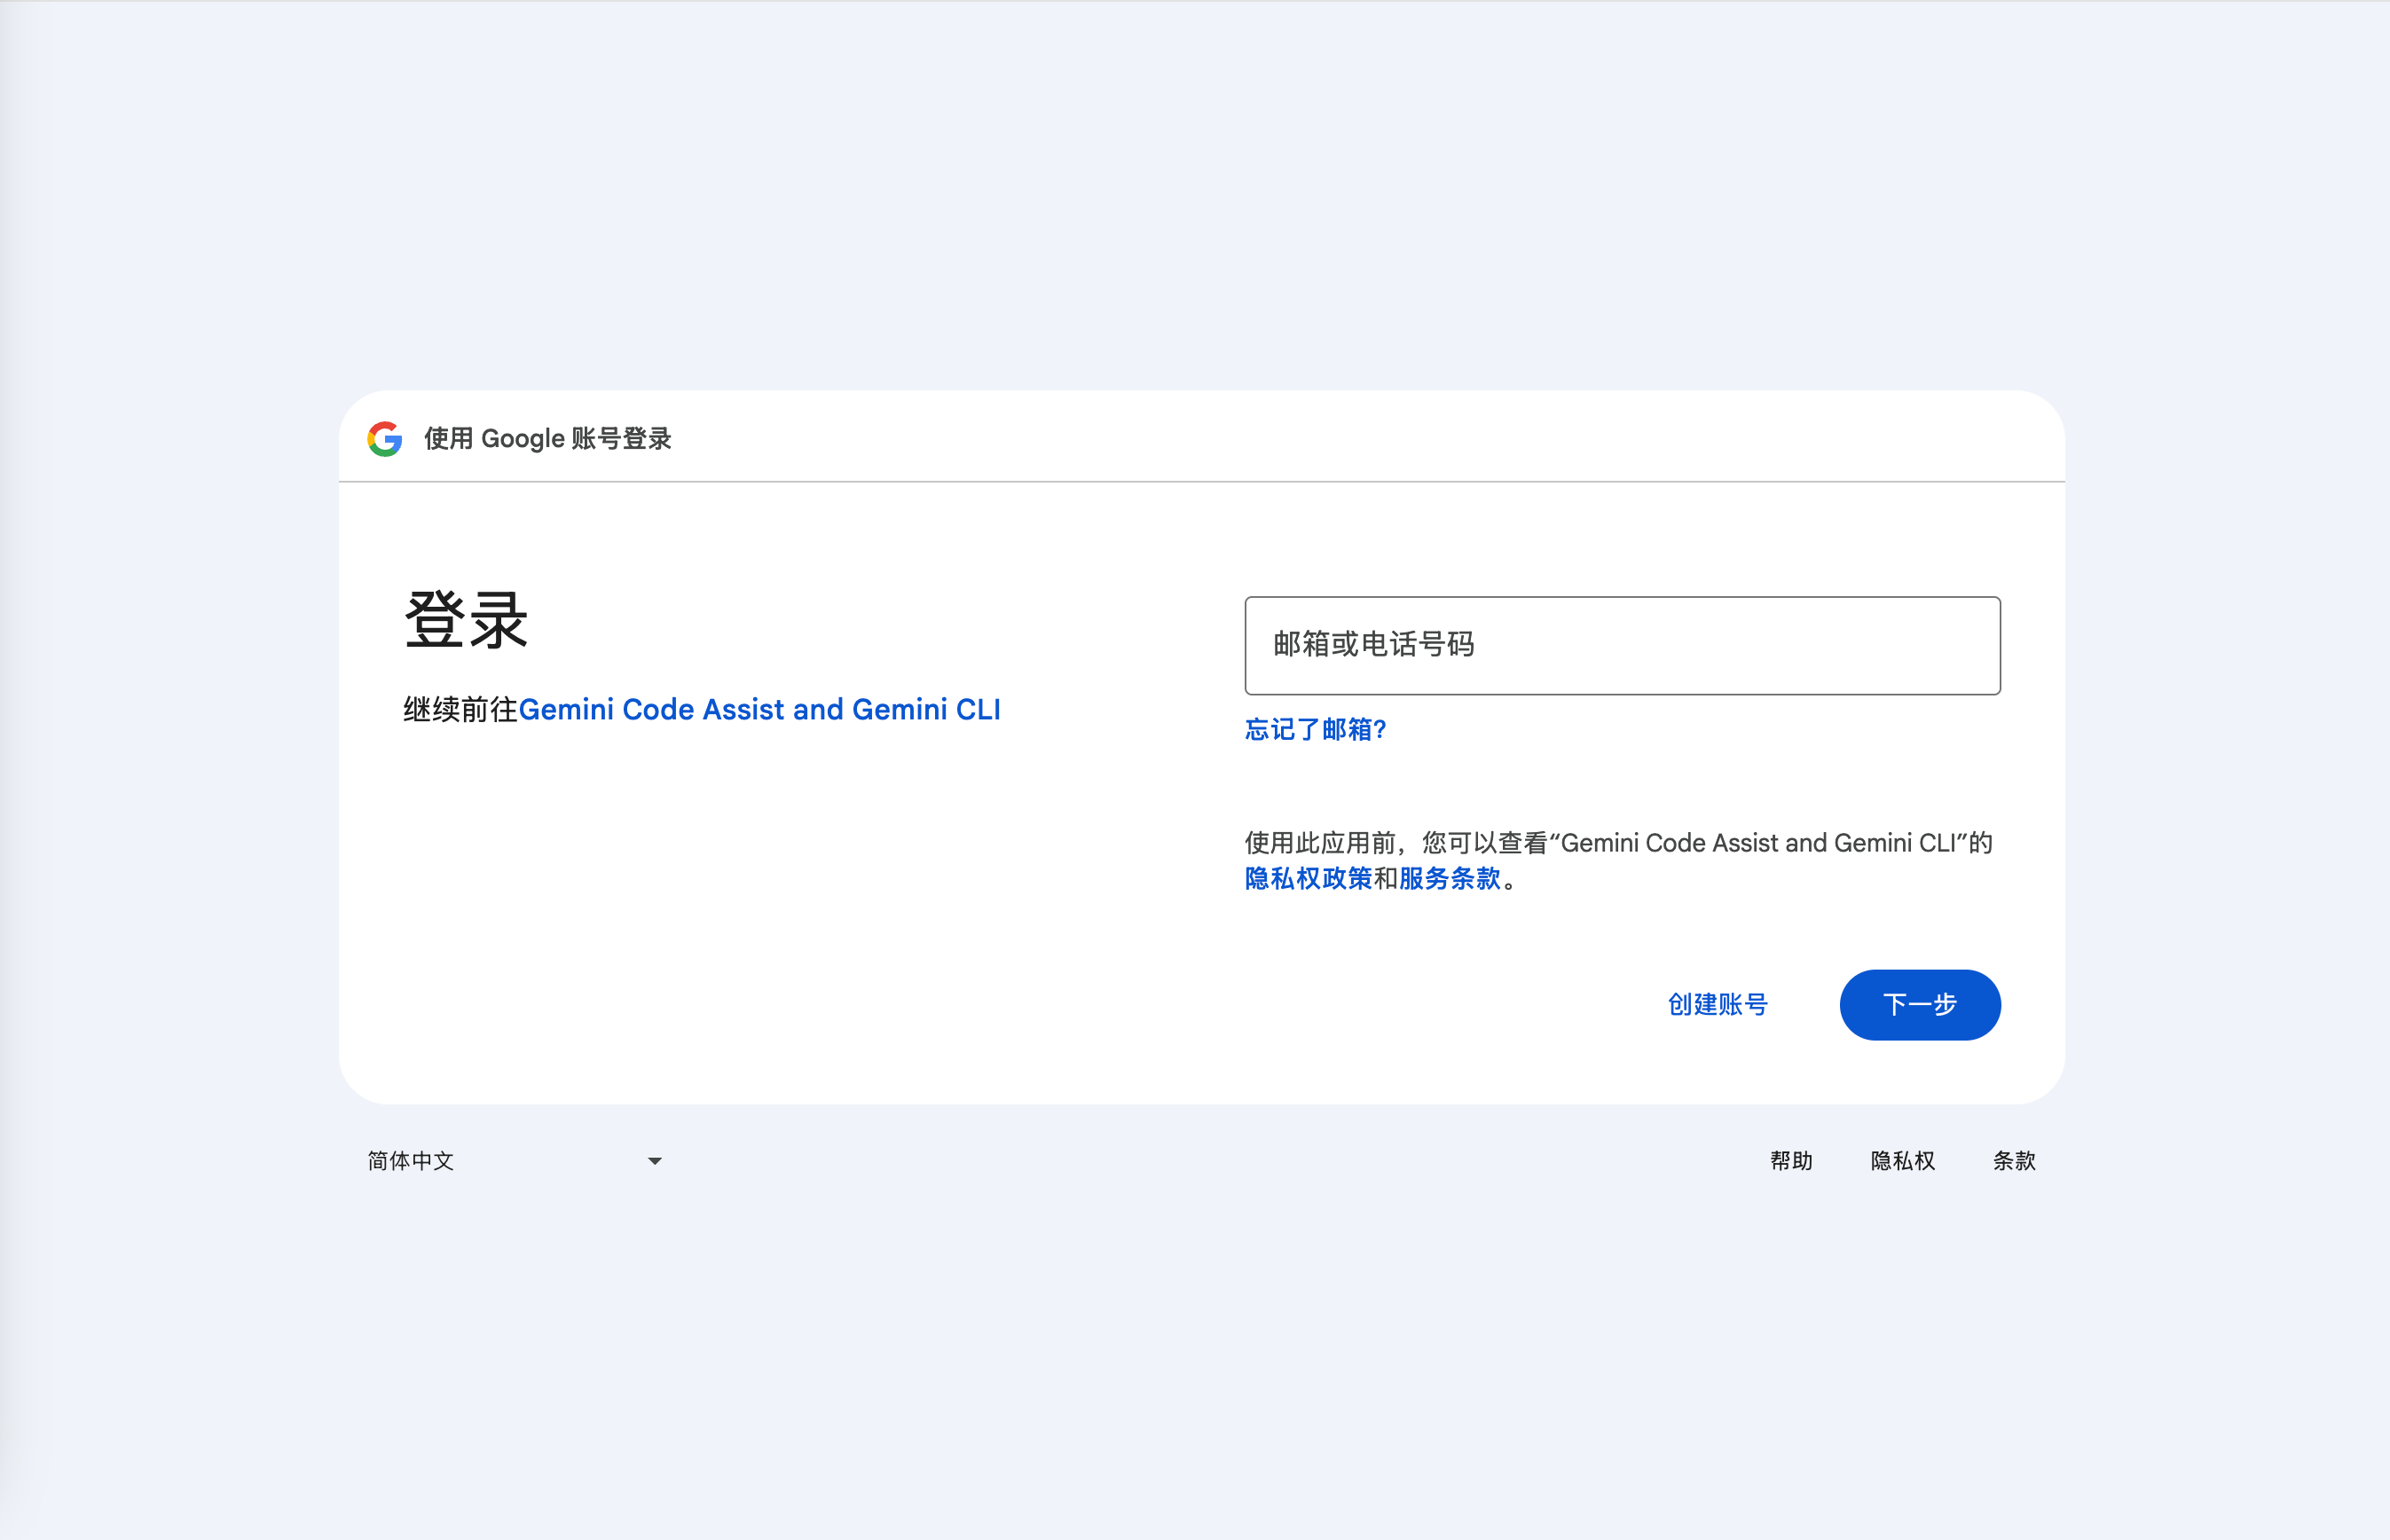Click the 忘记了邮箱? link
The height and width of the screenshot is (1540, 2390).
(1315, 730)
